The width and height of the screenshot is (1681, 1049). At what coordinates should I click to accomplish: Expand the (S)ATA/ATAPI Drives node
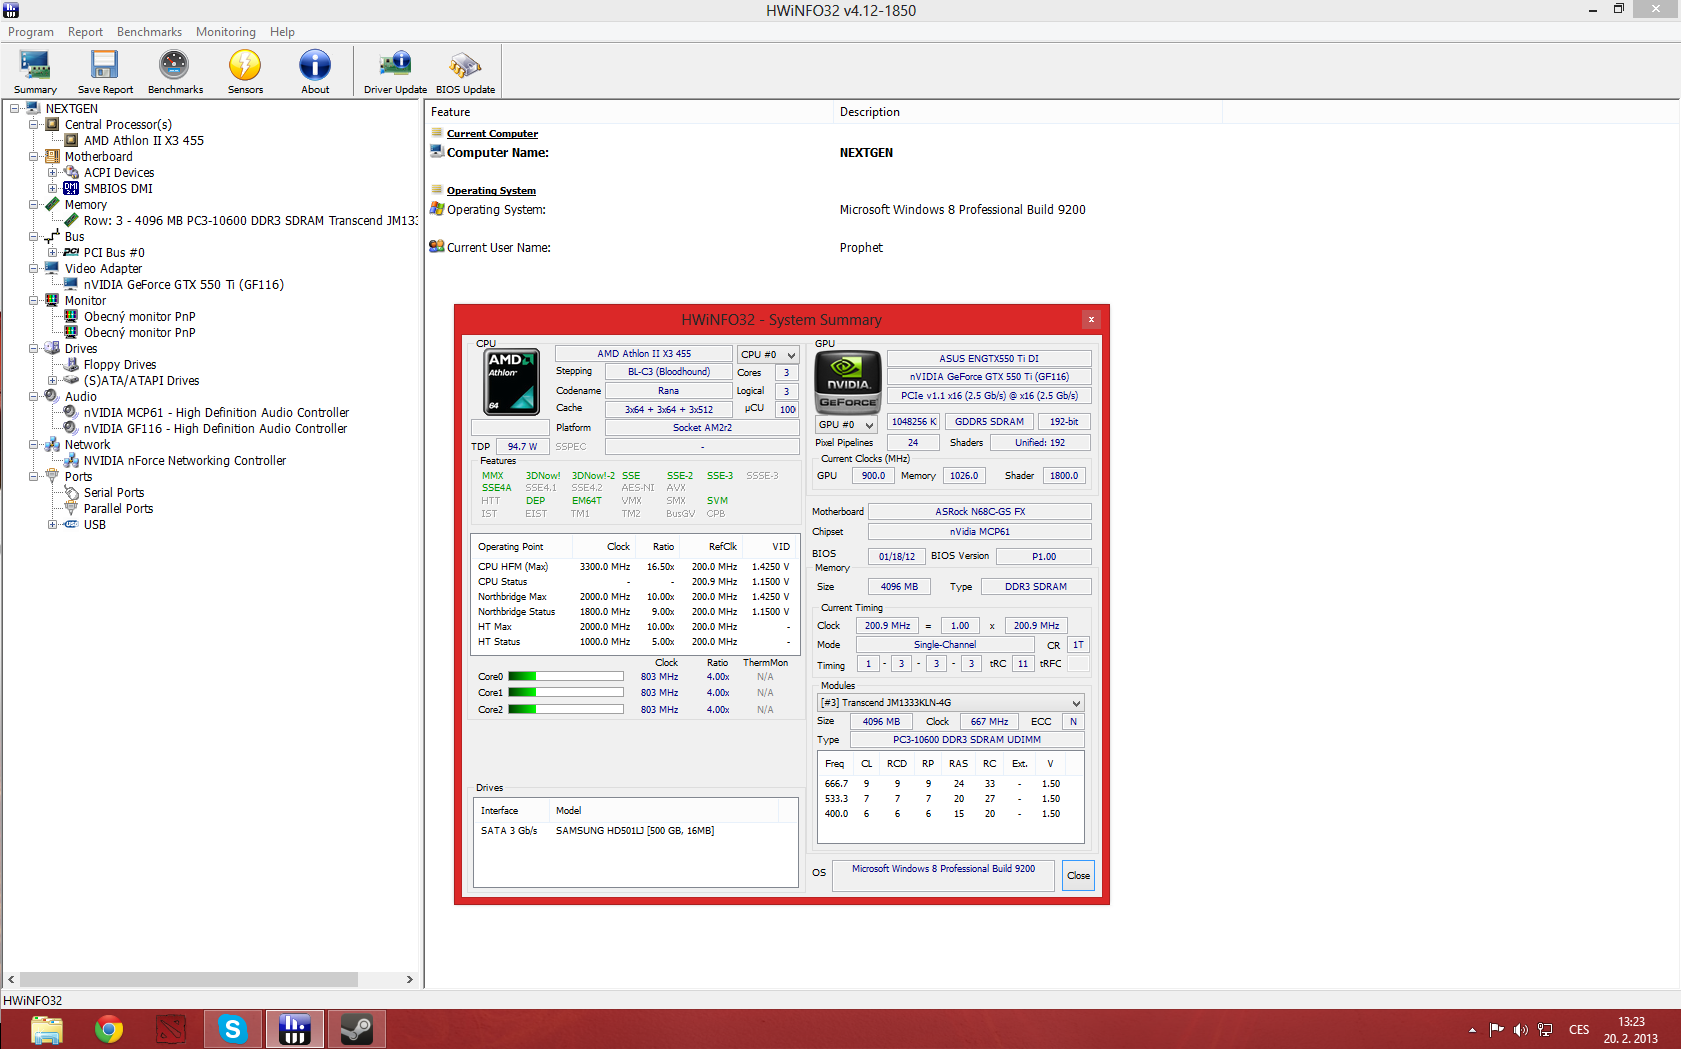click(x=52, y=380)
